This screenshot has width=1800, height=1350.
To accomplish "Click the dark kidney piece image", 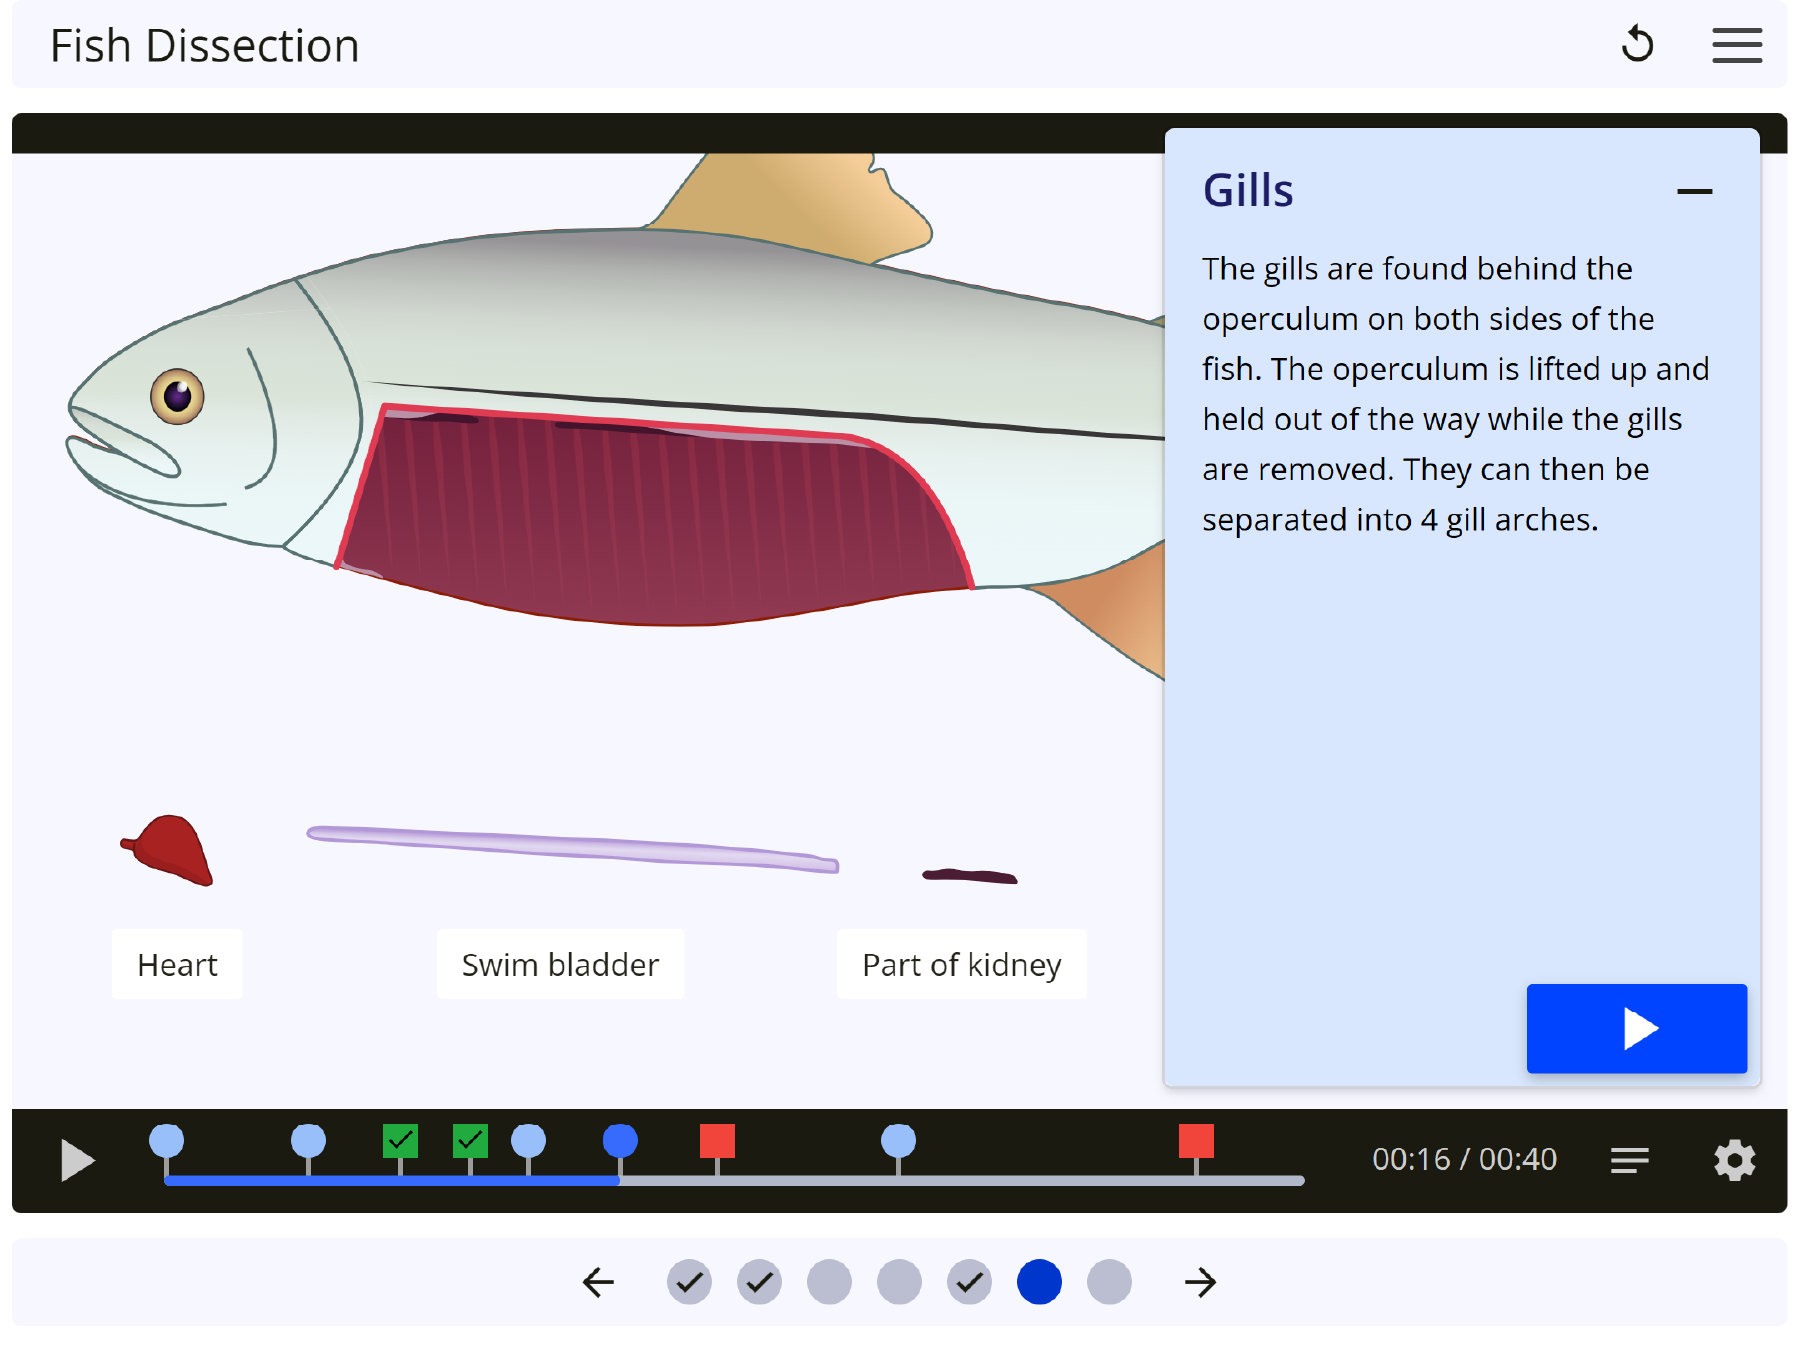I will [969, 876].
